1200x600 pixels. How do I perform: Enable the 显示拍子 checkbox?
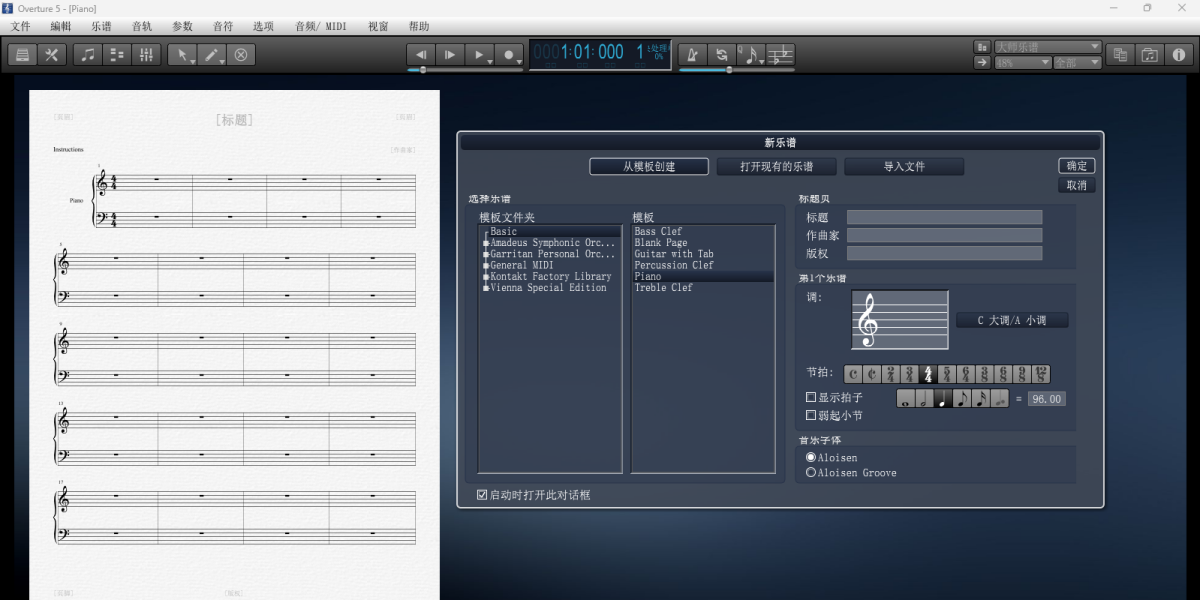coord(811,397)
